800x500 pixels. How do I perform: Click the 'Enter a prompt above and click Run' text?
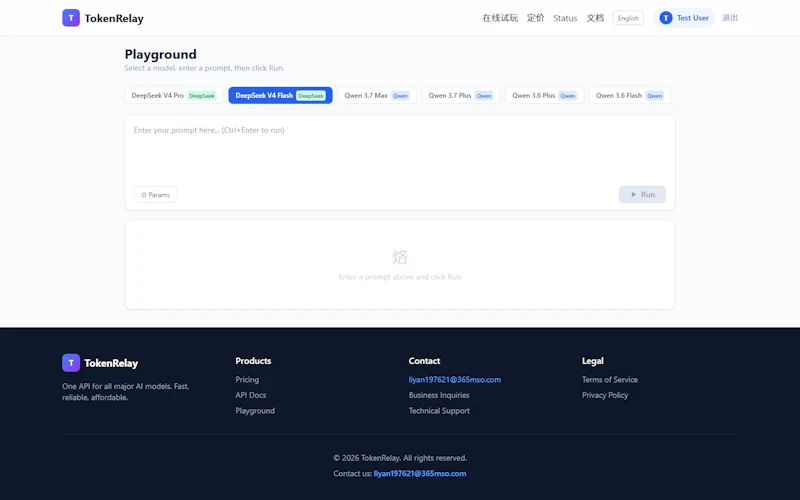[x=400, y=277]
